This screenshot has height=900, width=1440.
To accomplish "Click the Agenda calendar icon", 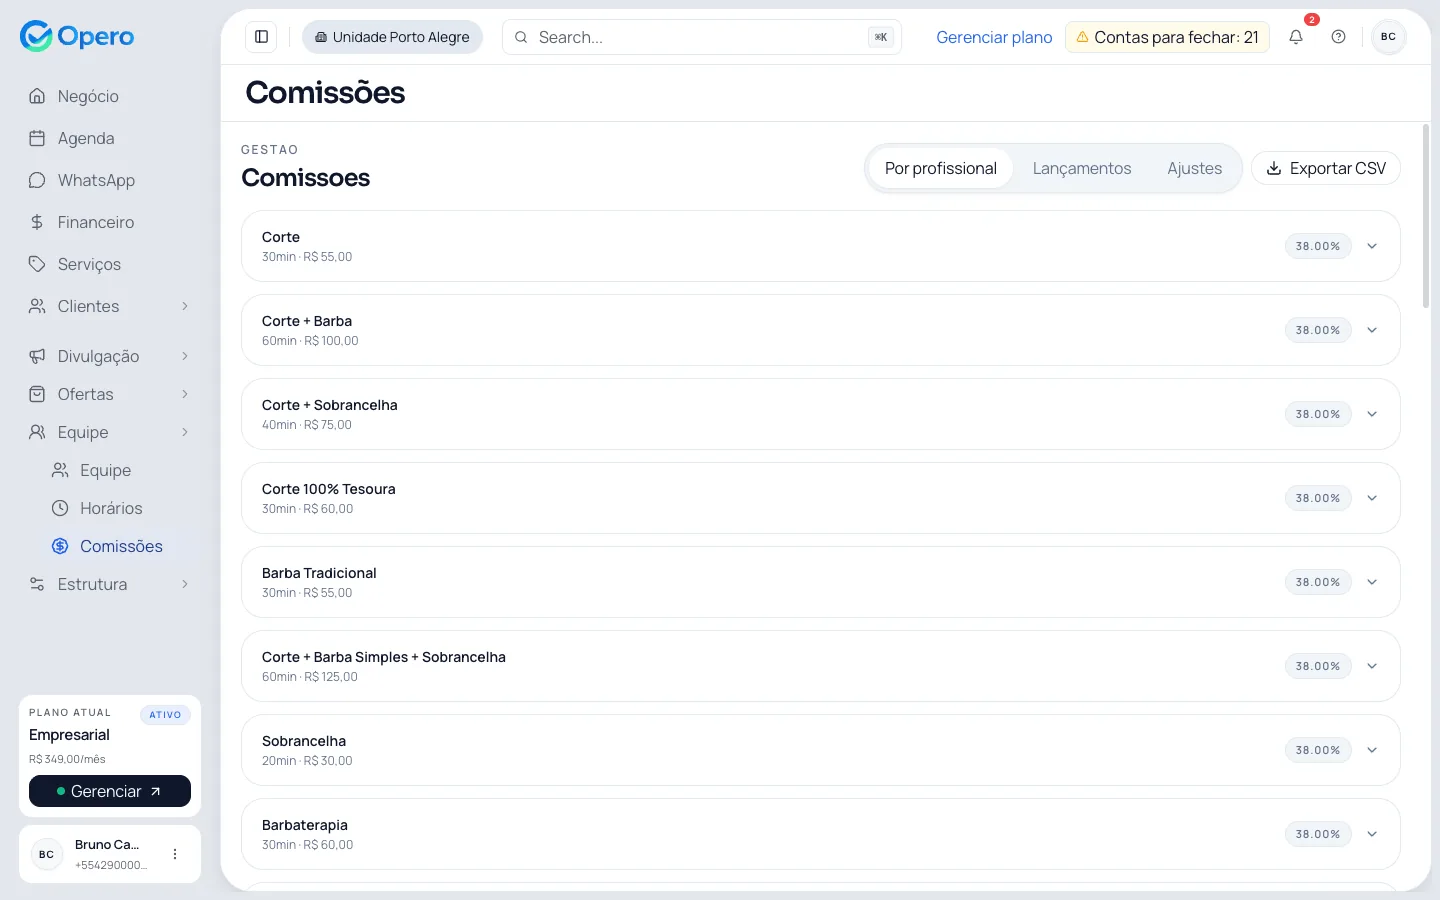I will [37, 138].
